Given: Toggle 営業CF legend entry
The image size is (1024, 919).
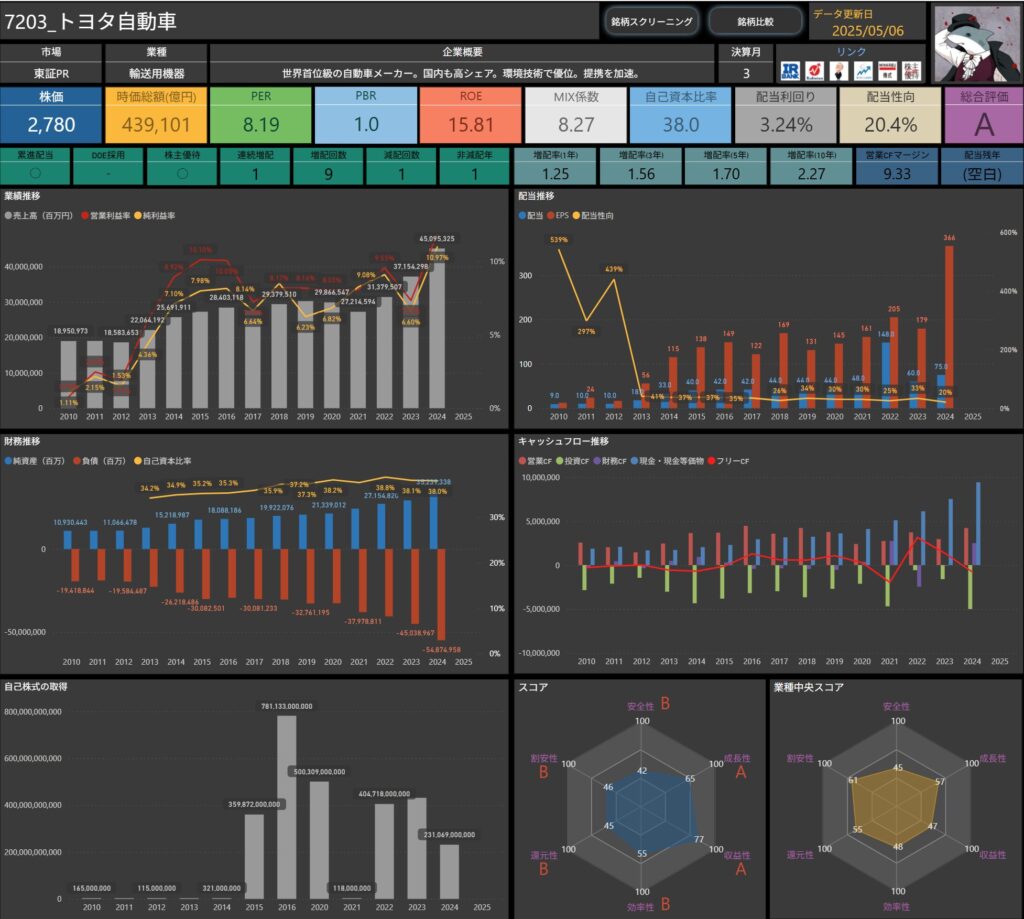Looking at the screenshot, I should pyautogui.click(x=536, y=461).
